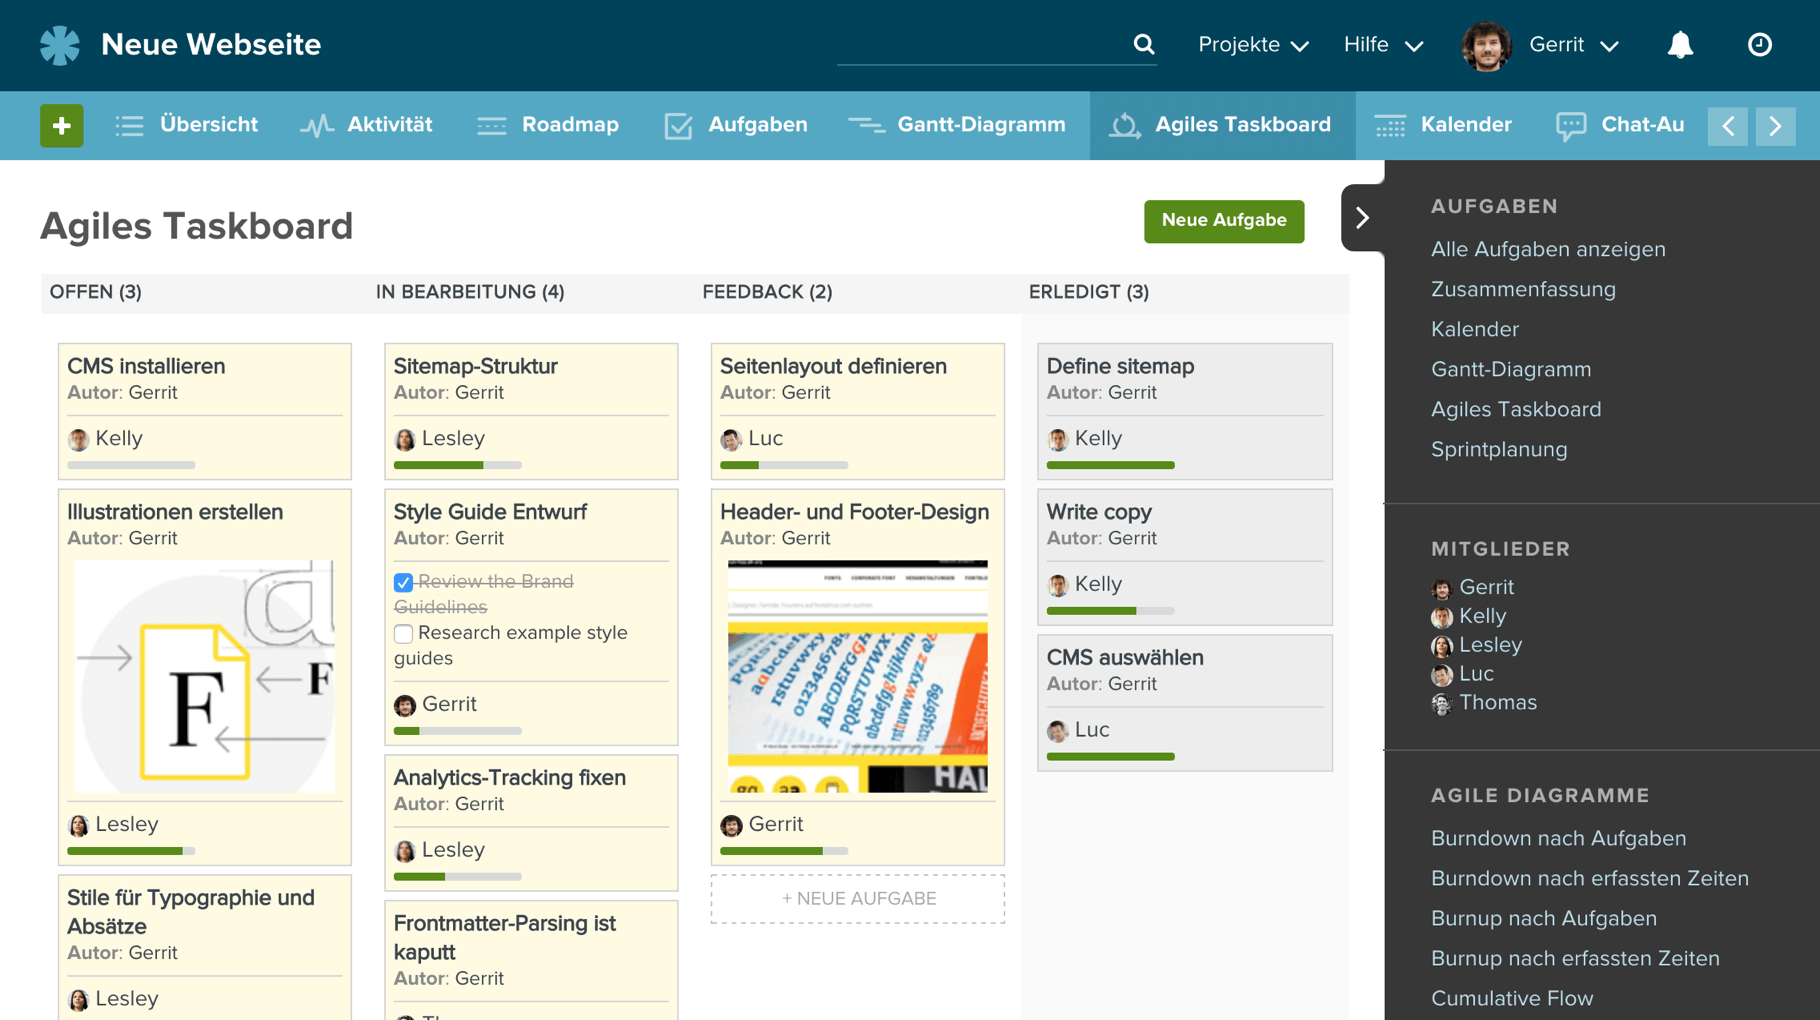The height and width of the screenshot is (1020, 1820).
Task: Click the time tracking clock icon
Action: click(x=1759, y=44)
